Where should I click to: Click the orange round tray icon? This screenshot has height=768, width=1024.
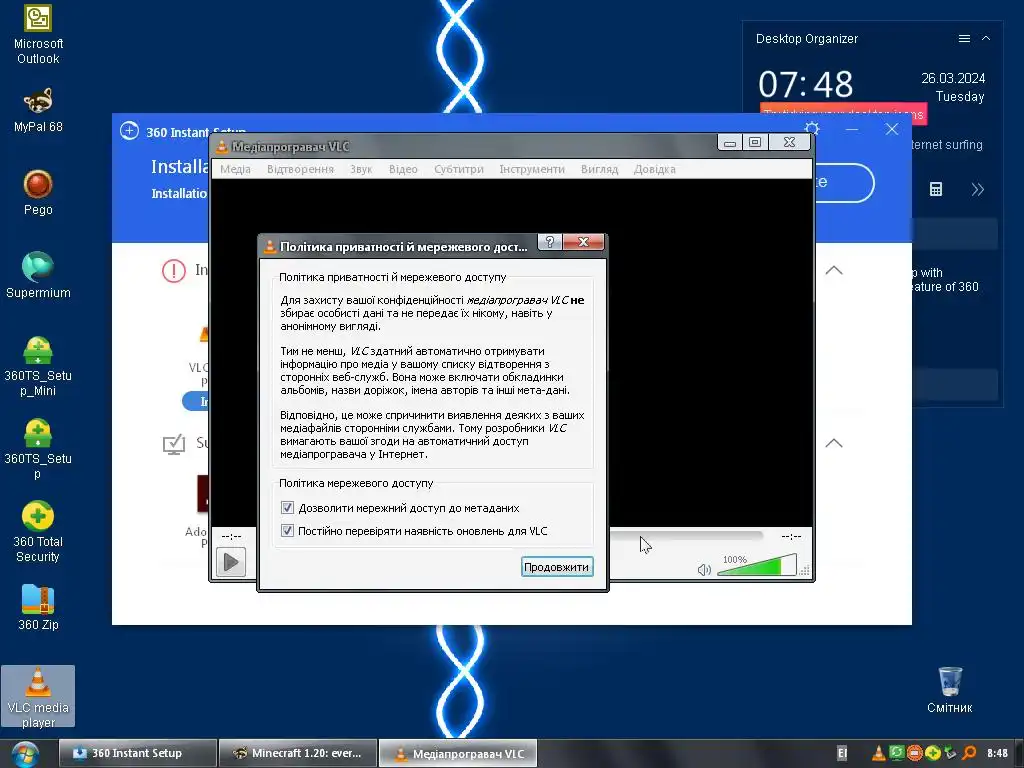click(915, 754)
